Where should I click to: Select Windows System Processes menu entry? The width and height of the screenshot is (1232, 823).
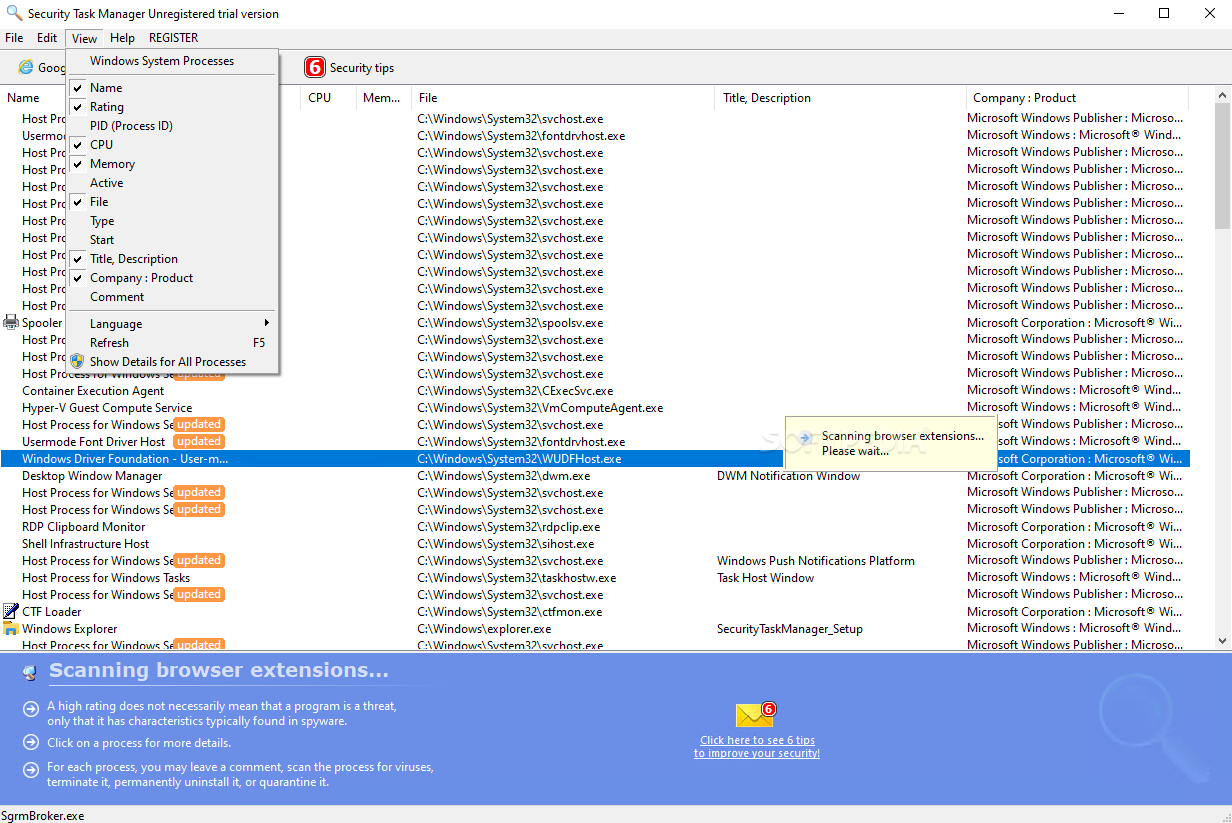(162, 61)
